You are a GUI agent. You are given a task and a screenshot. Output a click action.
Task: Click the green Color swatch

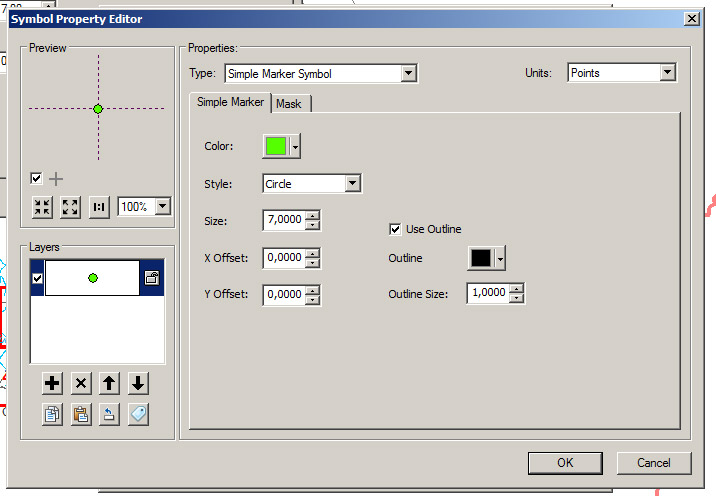276,146
